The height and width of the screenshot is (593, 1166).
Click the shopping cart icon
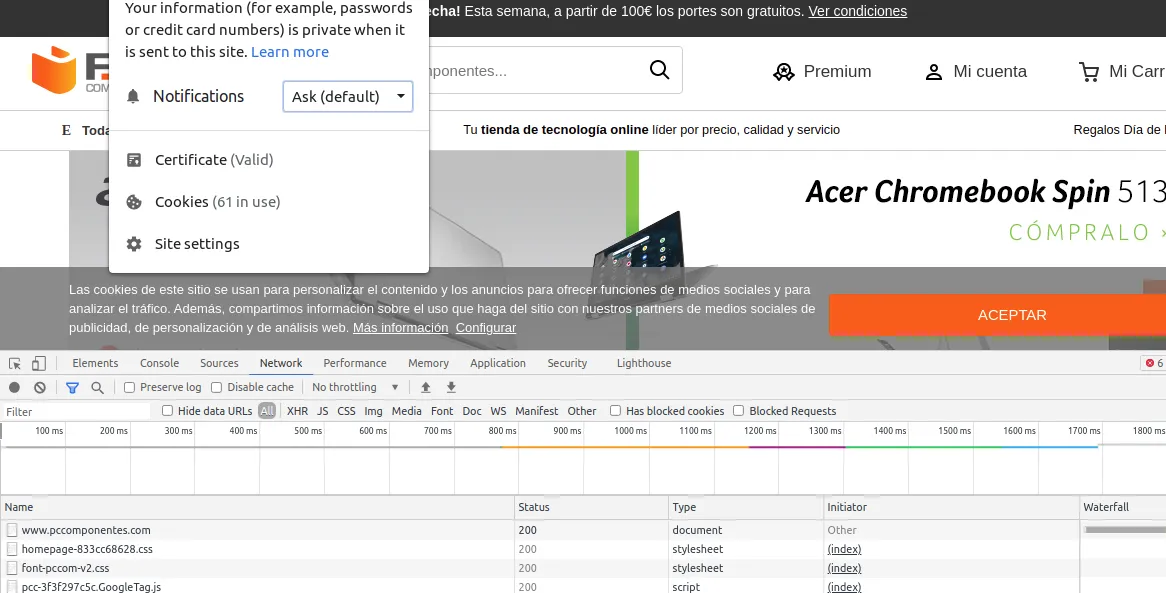pyautogui.click(x=1089, y=72)
